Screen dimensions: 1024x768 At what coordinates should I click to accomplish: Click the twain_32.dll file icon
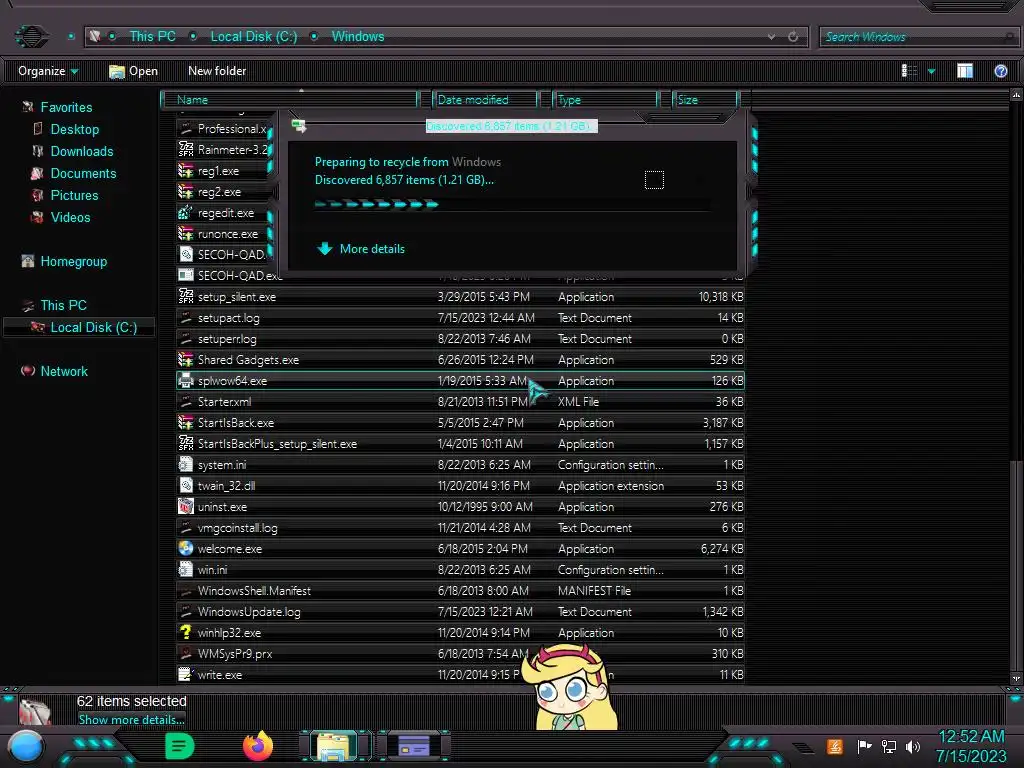tap(185, 485)
